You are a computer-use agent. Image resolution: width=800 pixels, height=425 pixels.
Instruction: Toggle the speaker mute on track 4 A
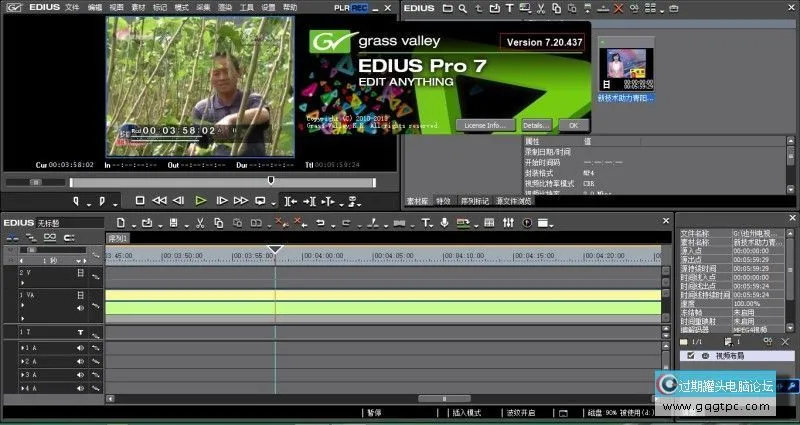tap(81, 388)
